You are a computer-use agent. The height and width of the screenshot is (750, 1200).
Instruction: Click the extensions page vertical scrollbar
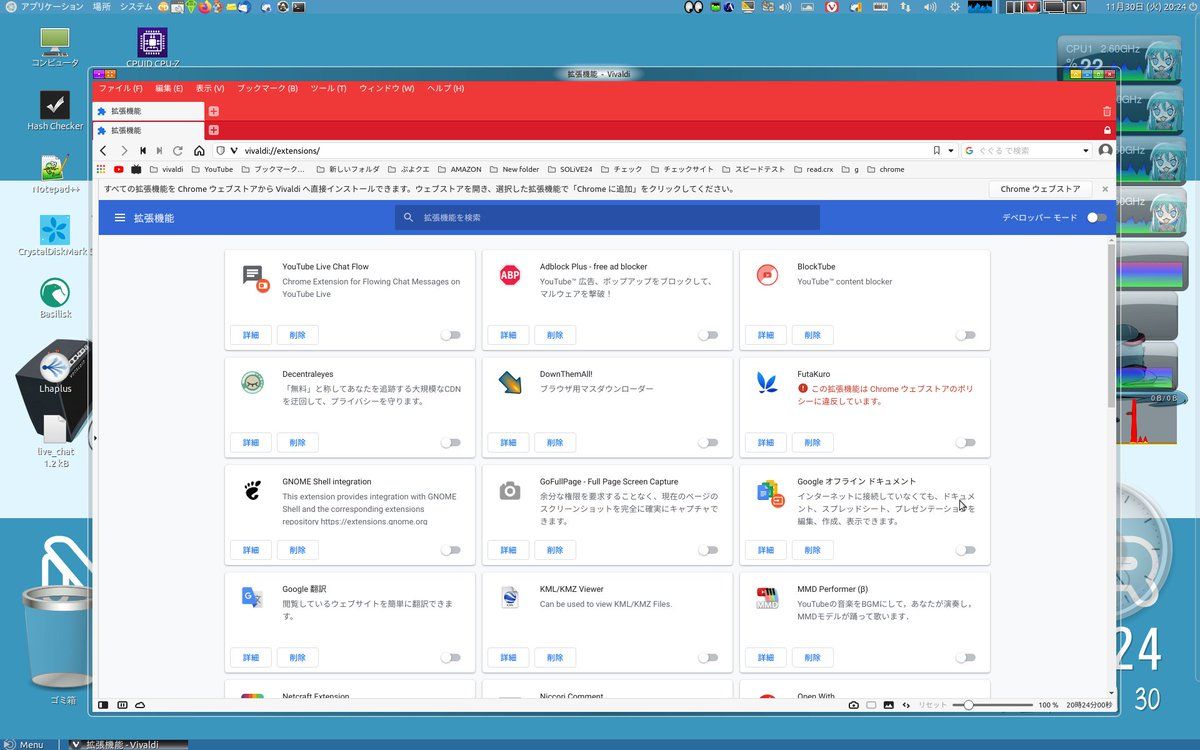[1111, 325]
